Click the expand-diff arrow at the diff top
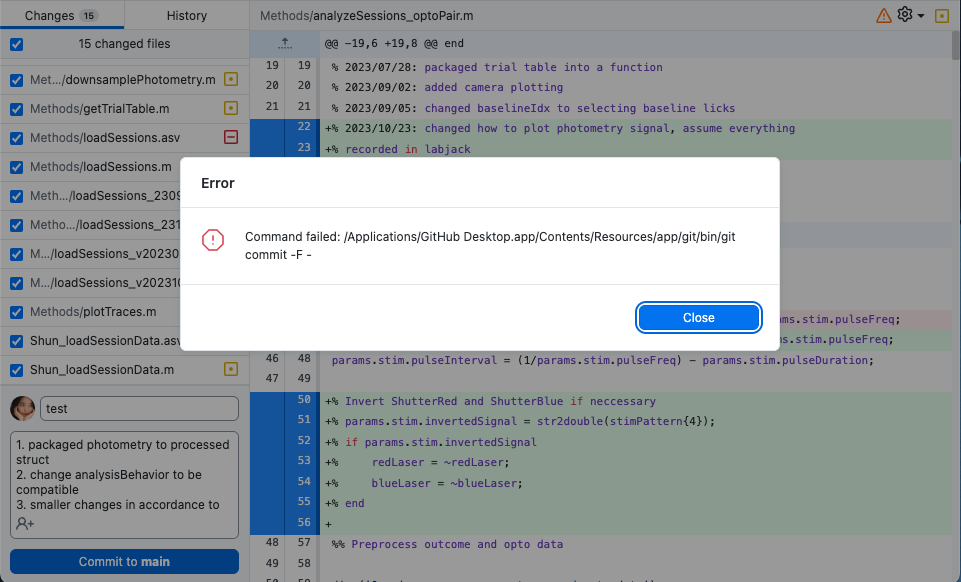This screenshot has height=582, width=961. point(285,43)
